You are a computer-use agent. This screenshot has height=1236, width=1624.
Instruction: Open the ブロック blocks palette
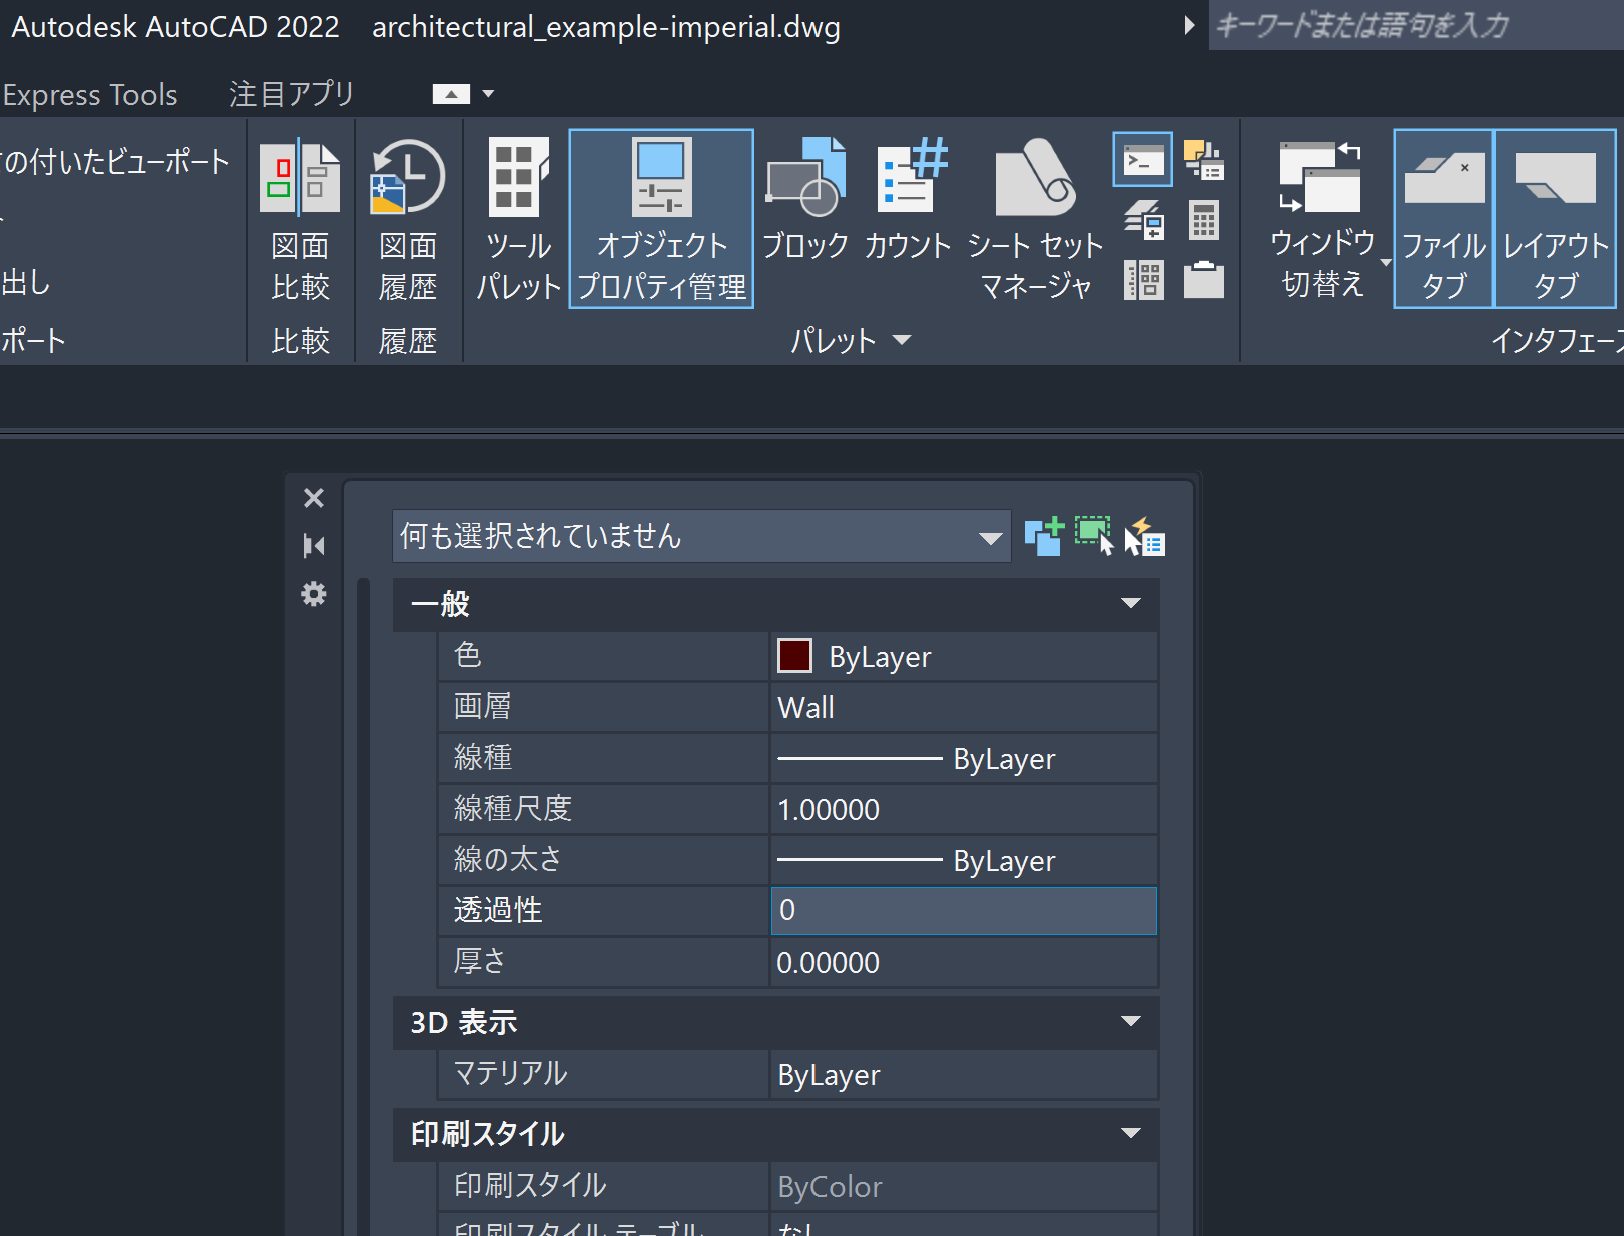tap(806, 200)
